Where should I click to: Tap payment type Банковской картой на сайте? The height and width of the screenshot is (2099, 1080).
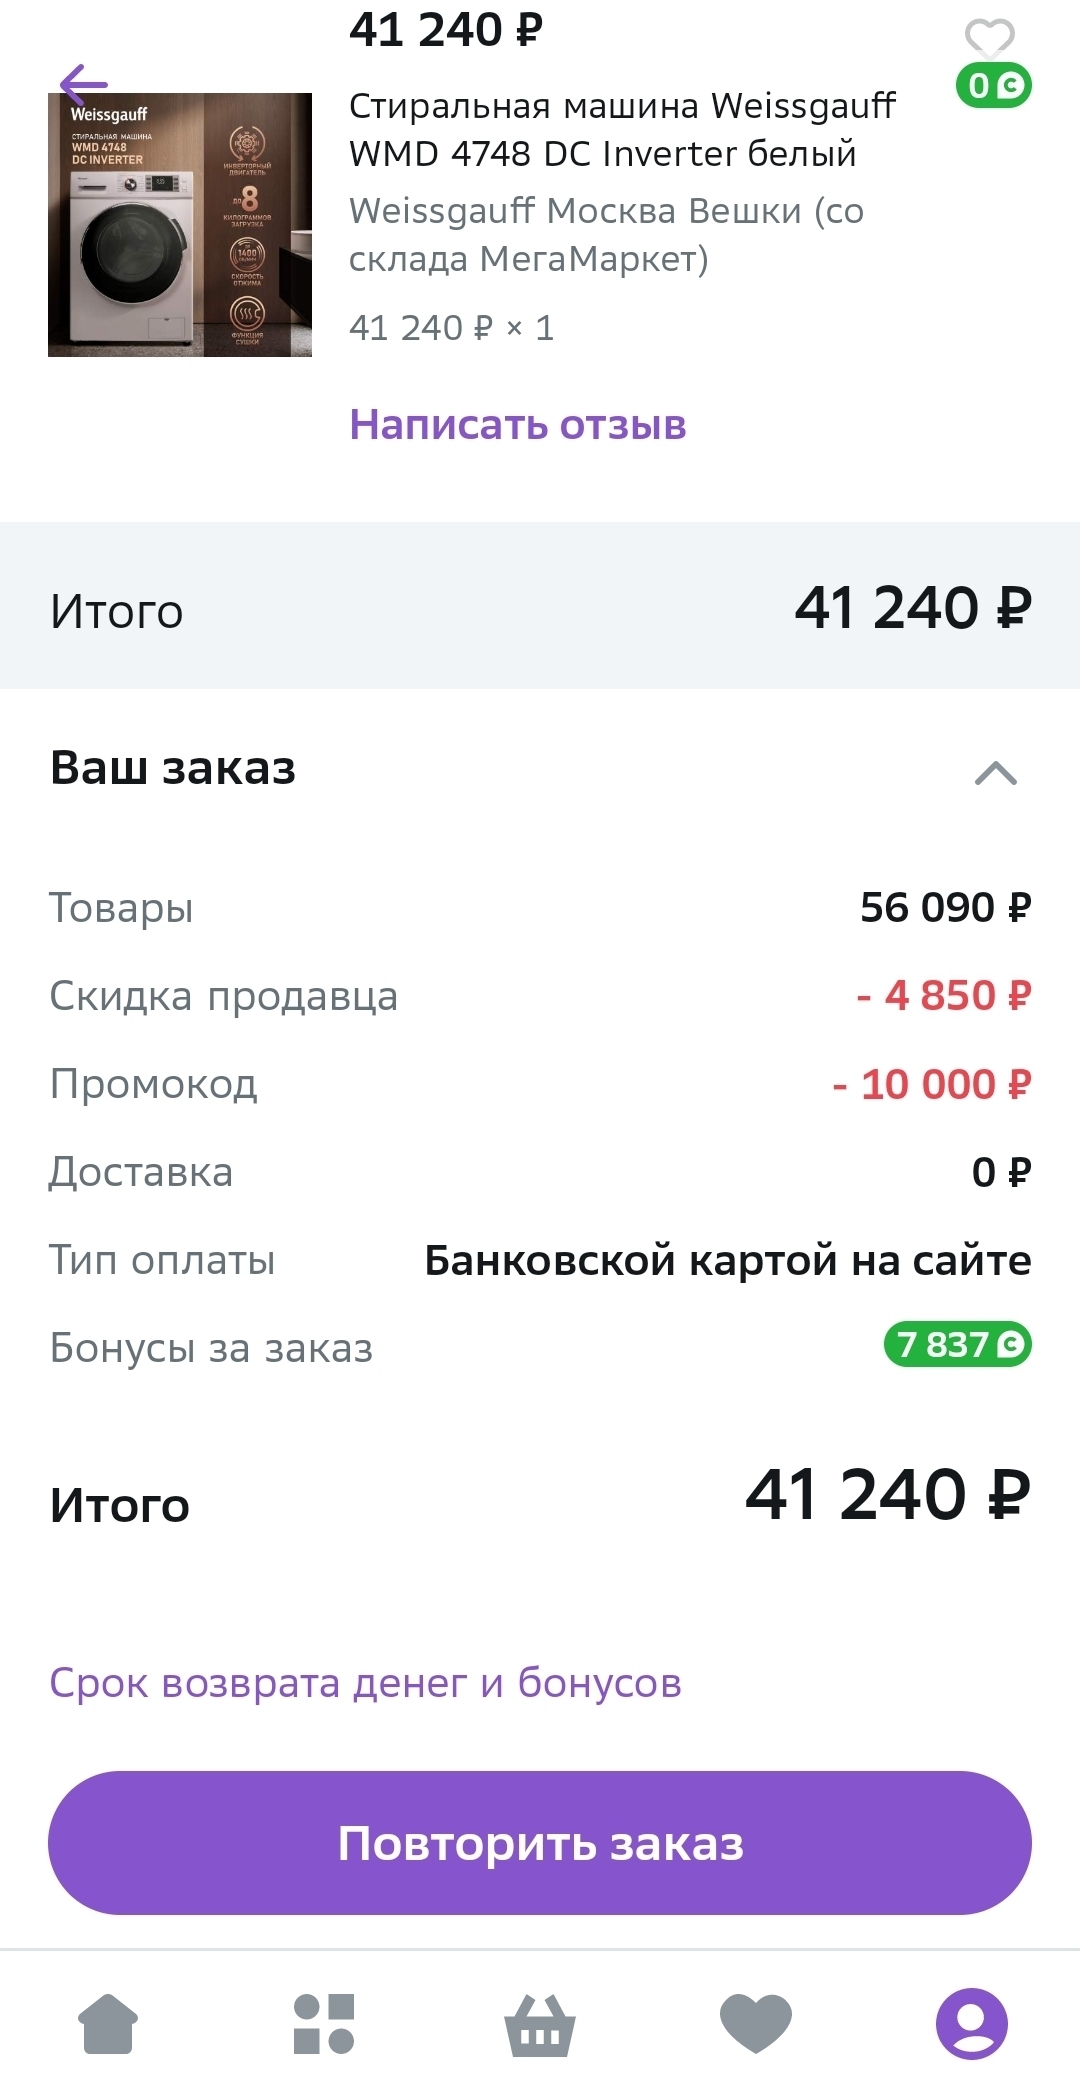click(727, 1261)
